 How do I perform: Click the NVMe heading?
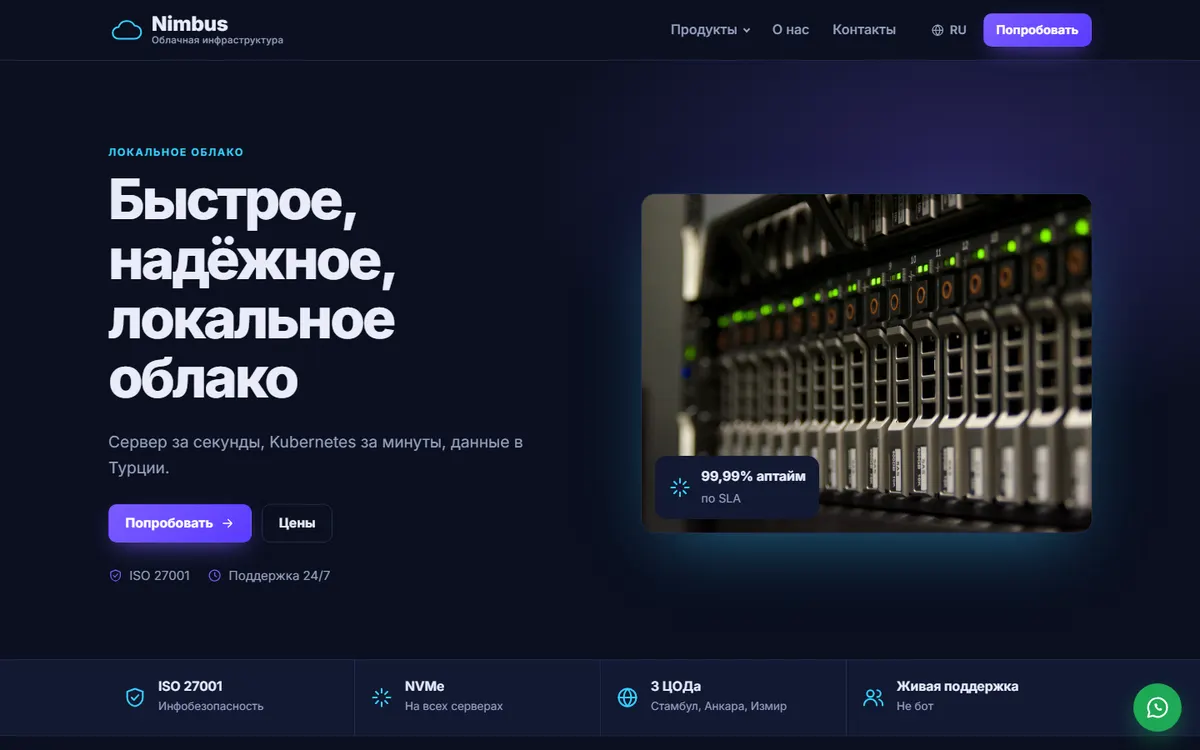pos(425,686)
